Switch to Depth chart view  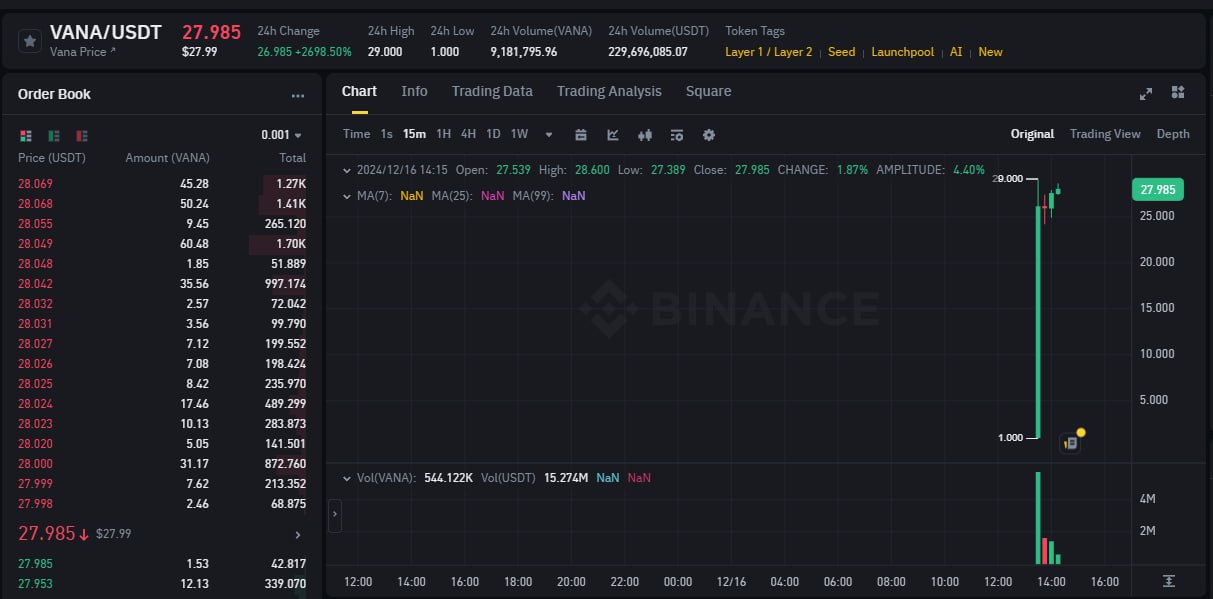1173,134
